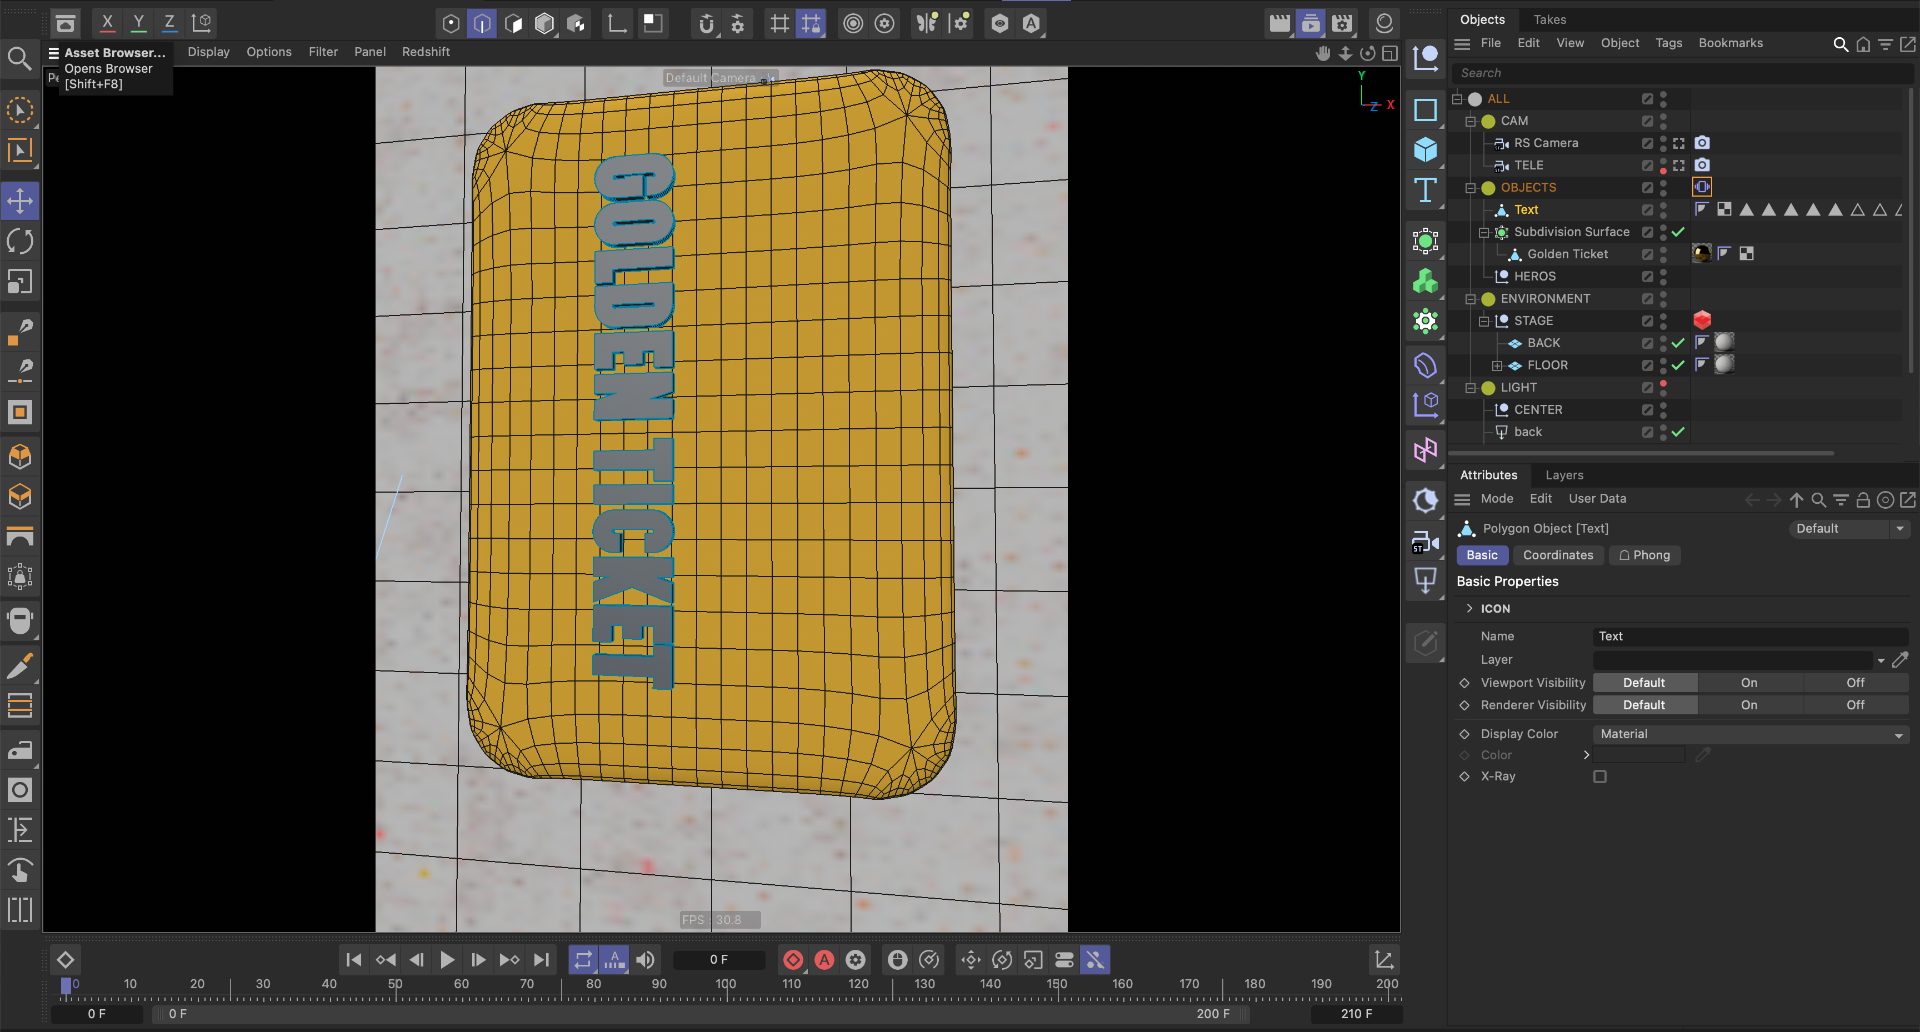Screen dimensions: 1920x1032
Task: Collapse the STAGE item
Action: pos(1484,321)
